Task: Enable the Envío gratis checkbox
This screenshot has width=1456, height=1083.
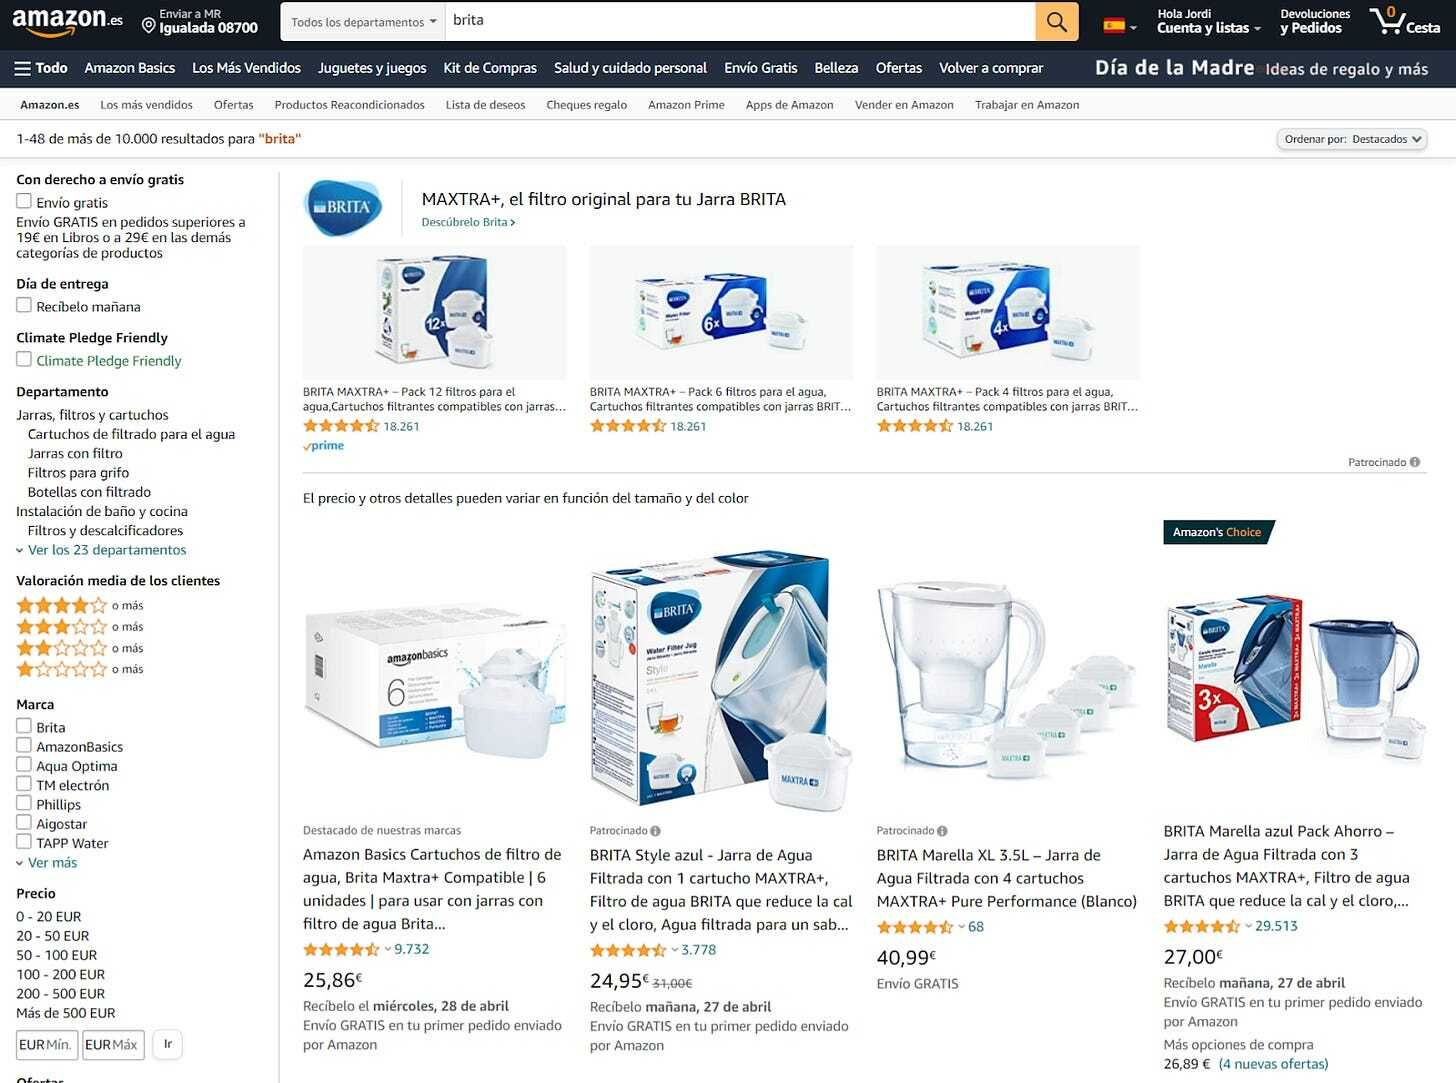Action: click(24, 202)
